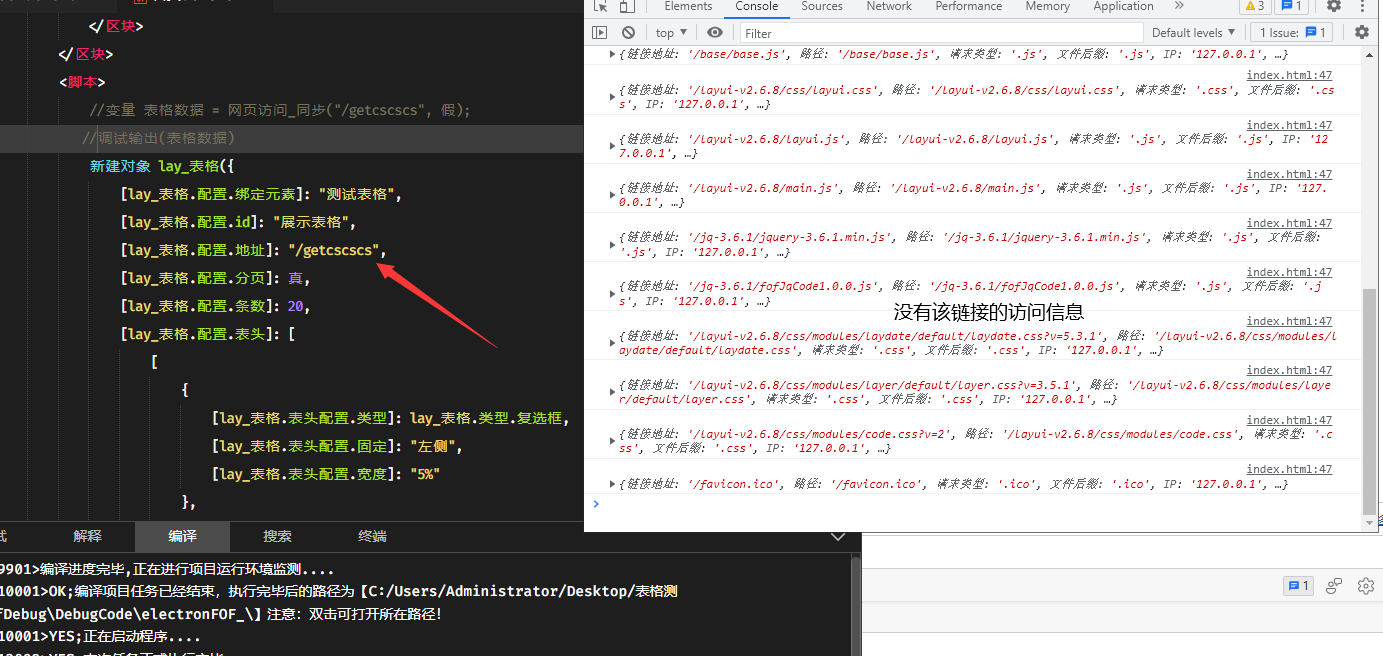Switch to the Elements tab

coord(688,6)
